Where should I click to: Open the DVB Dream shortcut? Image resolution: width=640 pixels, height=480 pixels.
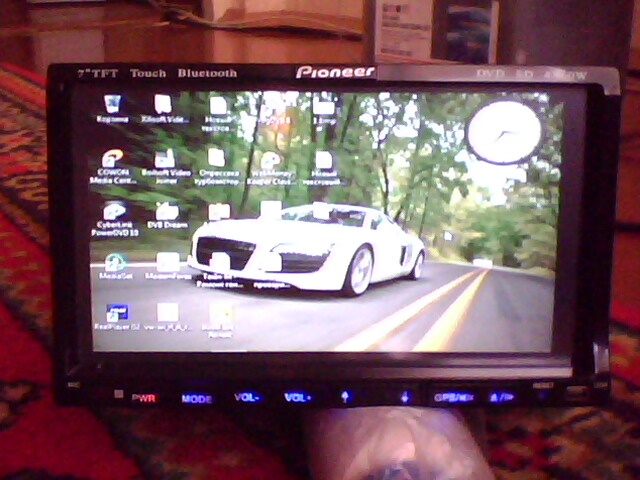[x=167, y=213]
